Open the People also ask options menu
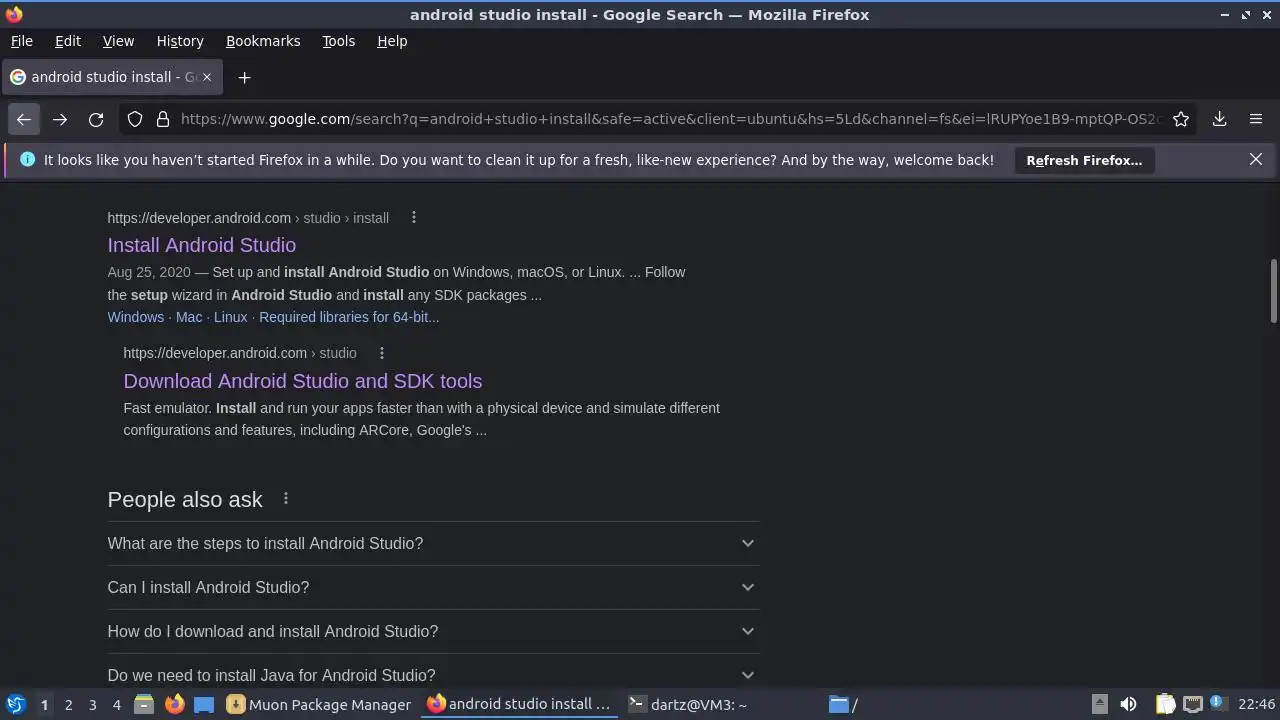 (x=286, y=498)
